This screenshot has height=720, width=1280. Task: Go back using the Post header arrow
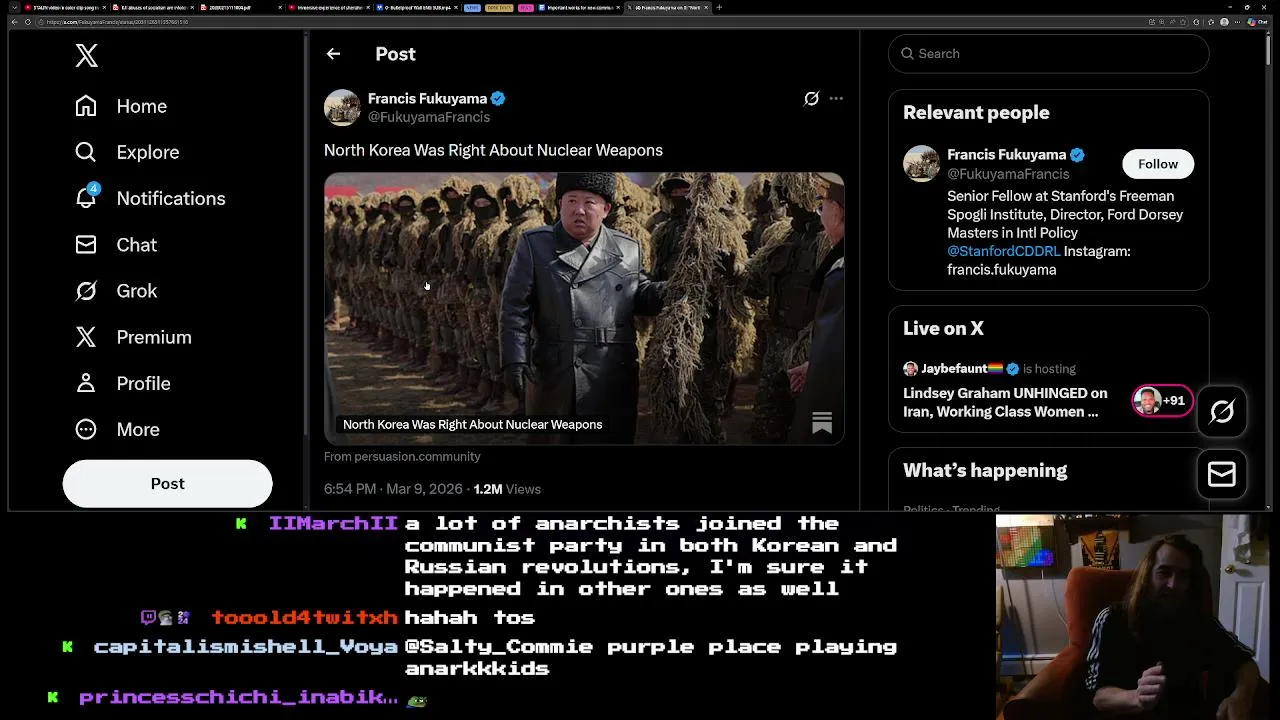coord(333,54)
